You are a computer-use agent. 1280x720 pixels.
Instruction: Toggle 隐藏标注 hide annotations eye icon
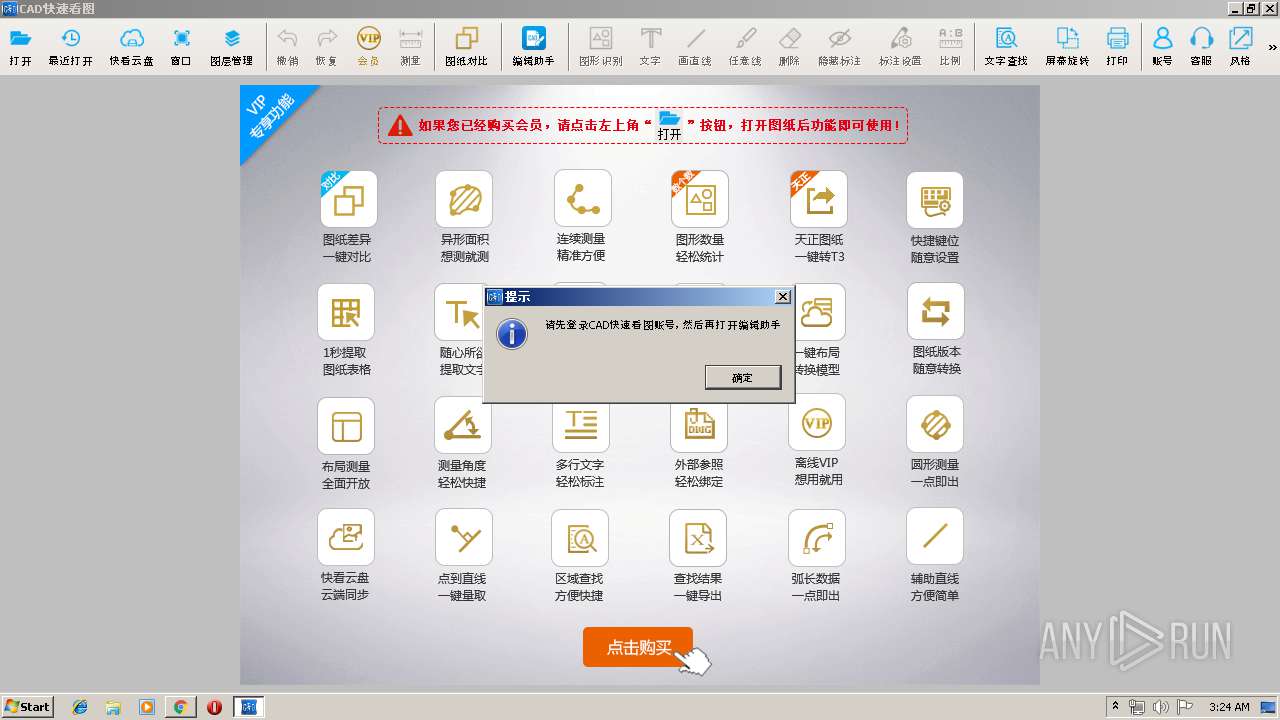(x=839, y=46)
